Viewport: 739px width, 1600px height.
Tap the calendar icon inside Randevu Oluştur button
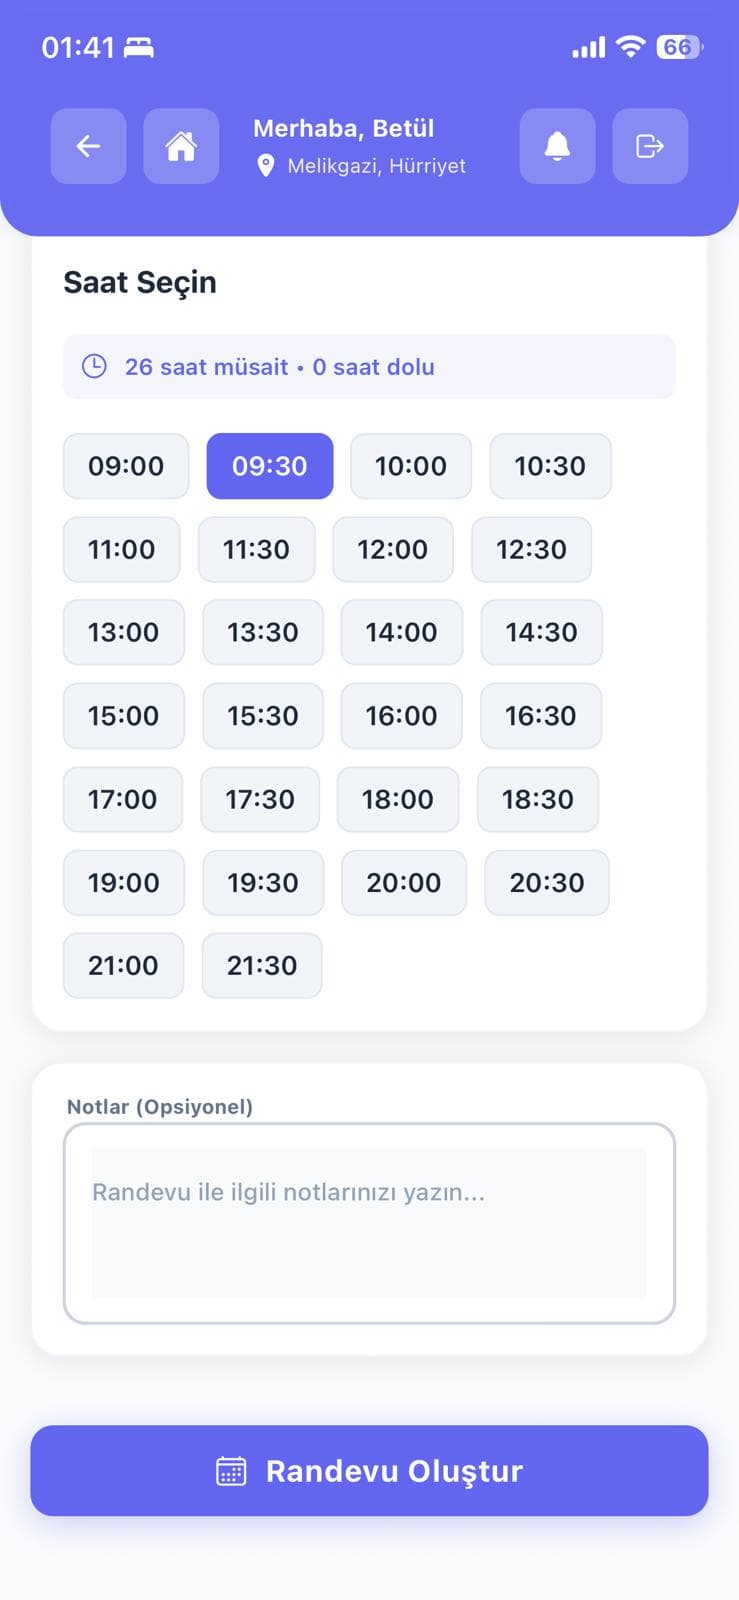pos(231,1470)
